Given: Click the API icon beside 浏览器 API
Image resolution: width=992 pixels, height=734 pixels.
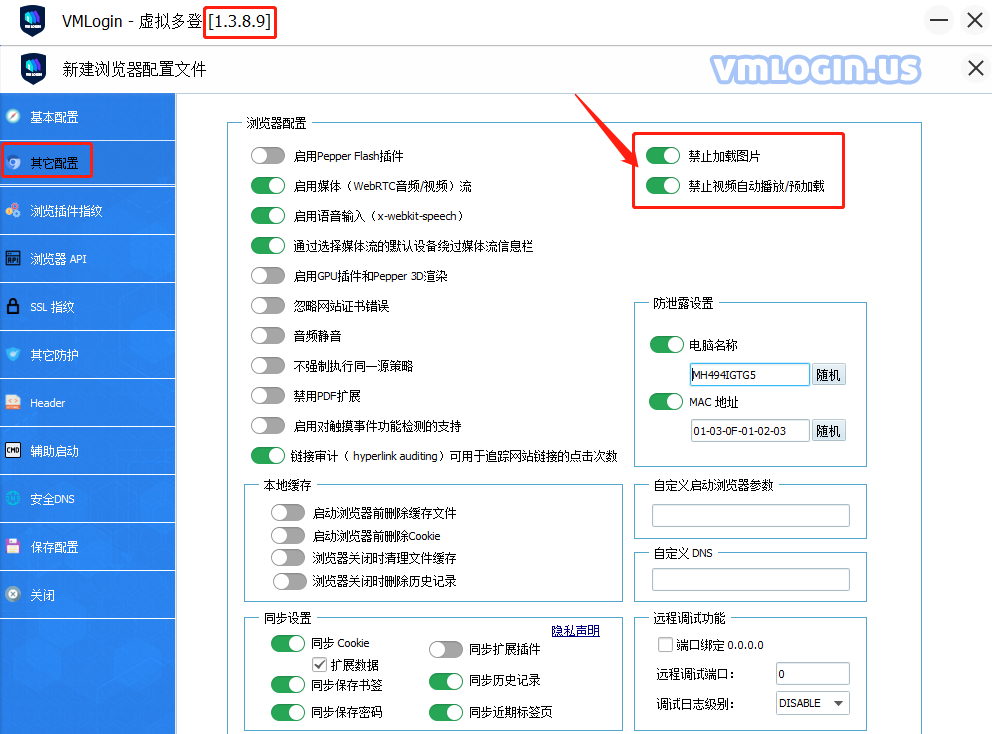Looking at the screenshot, I should point(13,258).
